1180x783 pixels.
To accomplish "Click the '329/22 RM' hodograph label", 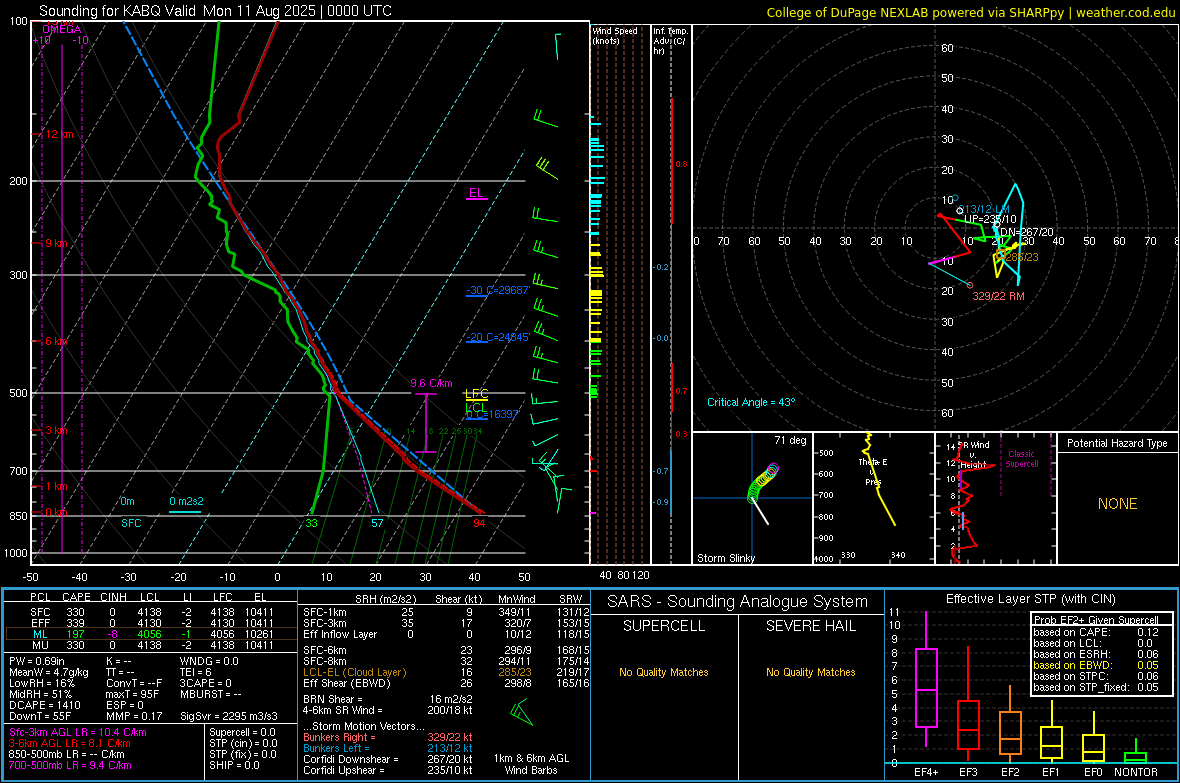I will (x=998, y=296).
